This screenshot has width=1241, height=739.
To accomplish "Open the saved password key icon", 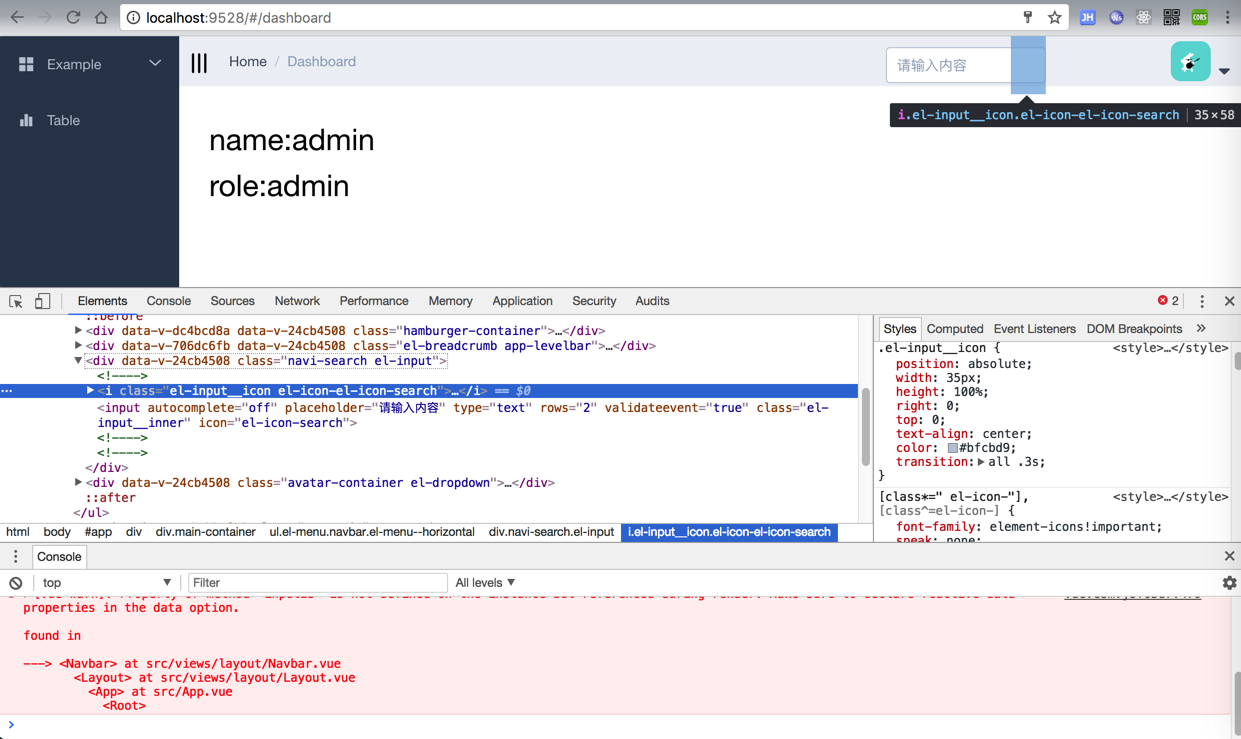I will (1027, 17).
